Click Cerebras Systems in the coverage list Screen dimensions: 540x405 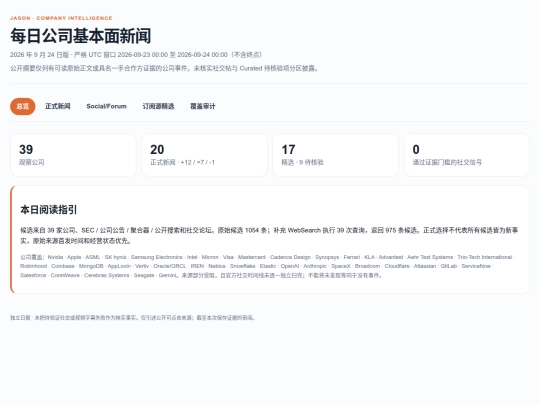click(x=106, y=275)
